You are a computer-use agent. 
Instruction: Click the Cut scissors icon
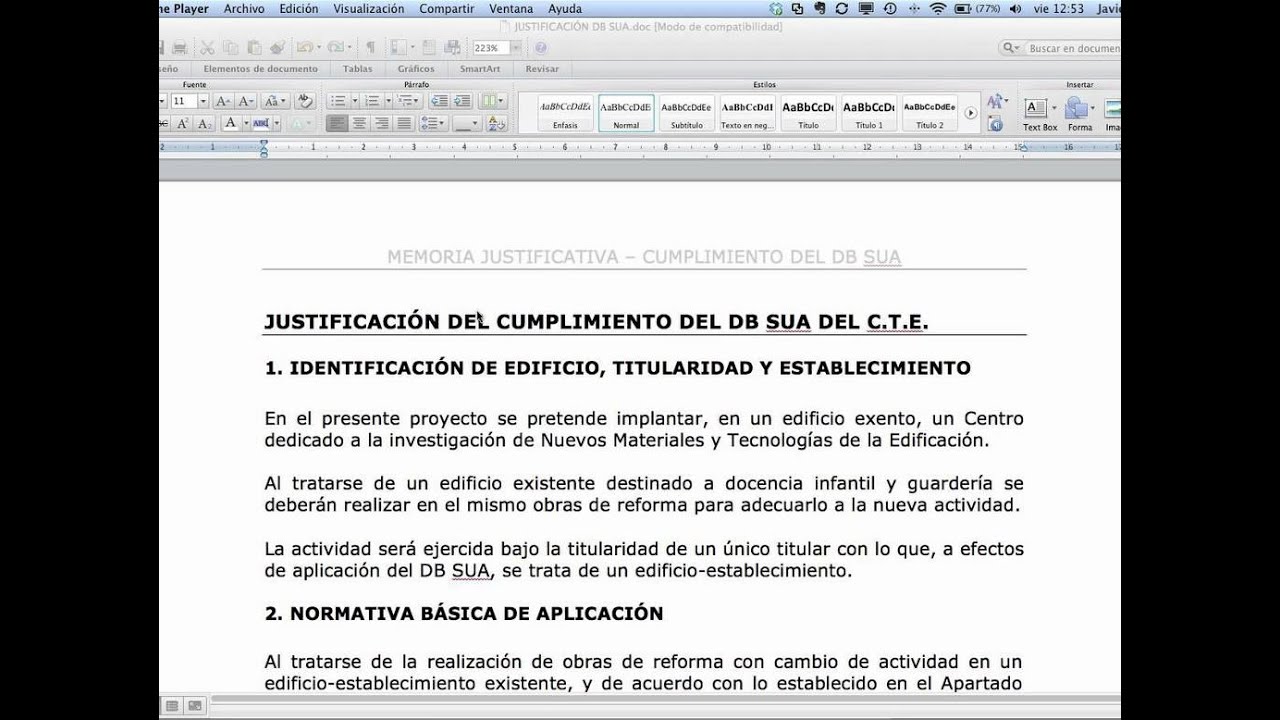click(x=207, y=47)
